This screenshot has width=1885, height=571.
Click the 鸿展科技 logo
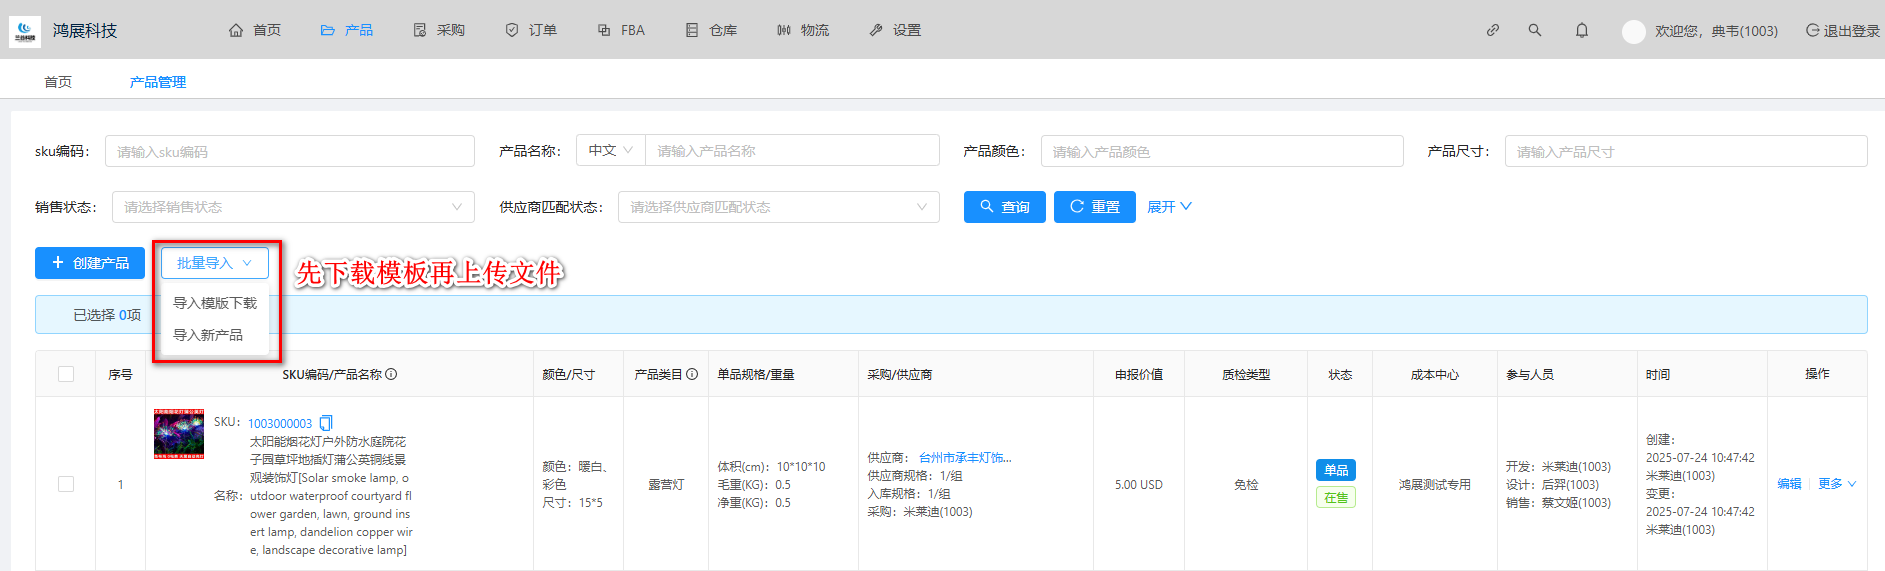(25, 31)
